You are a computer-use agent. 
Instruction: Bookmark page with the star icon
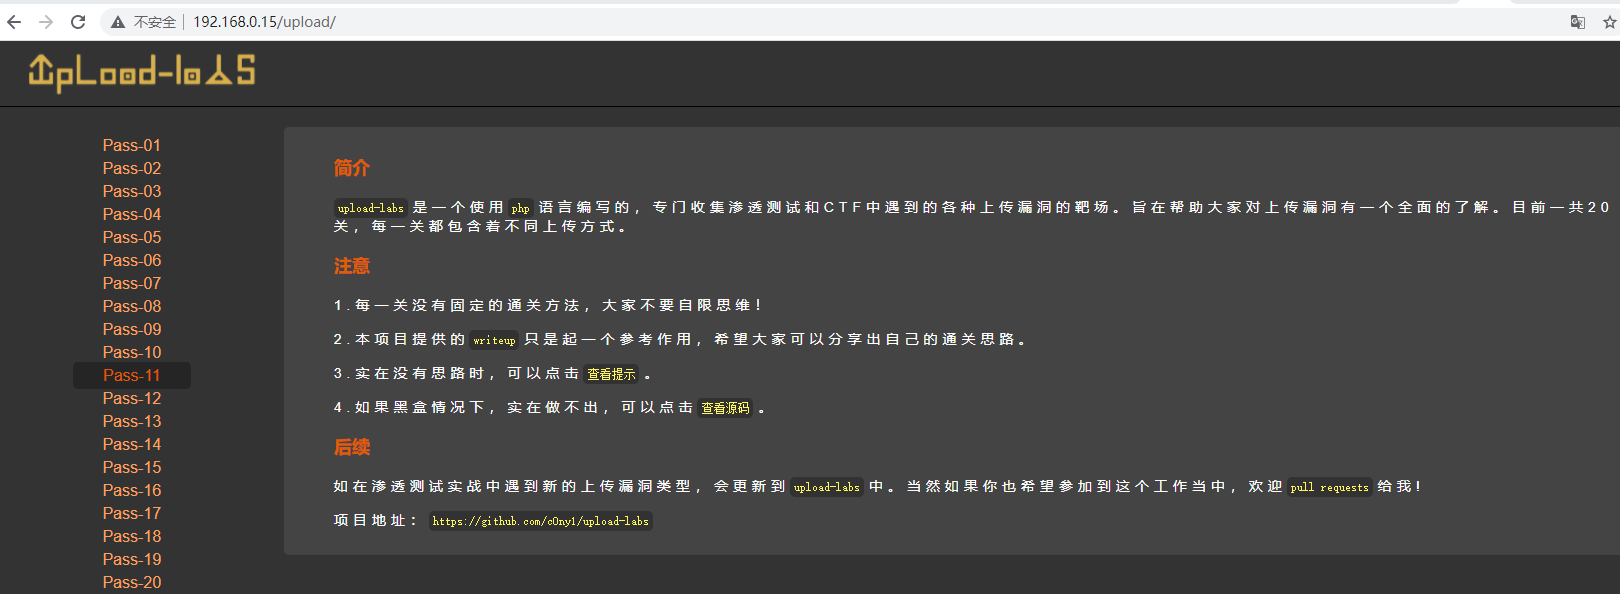pos(1609,22)
